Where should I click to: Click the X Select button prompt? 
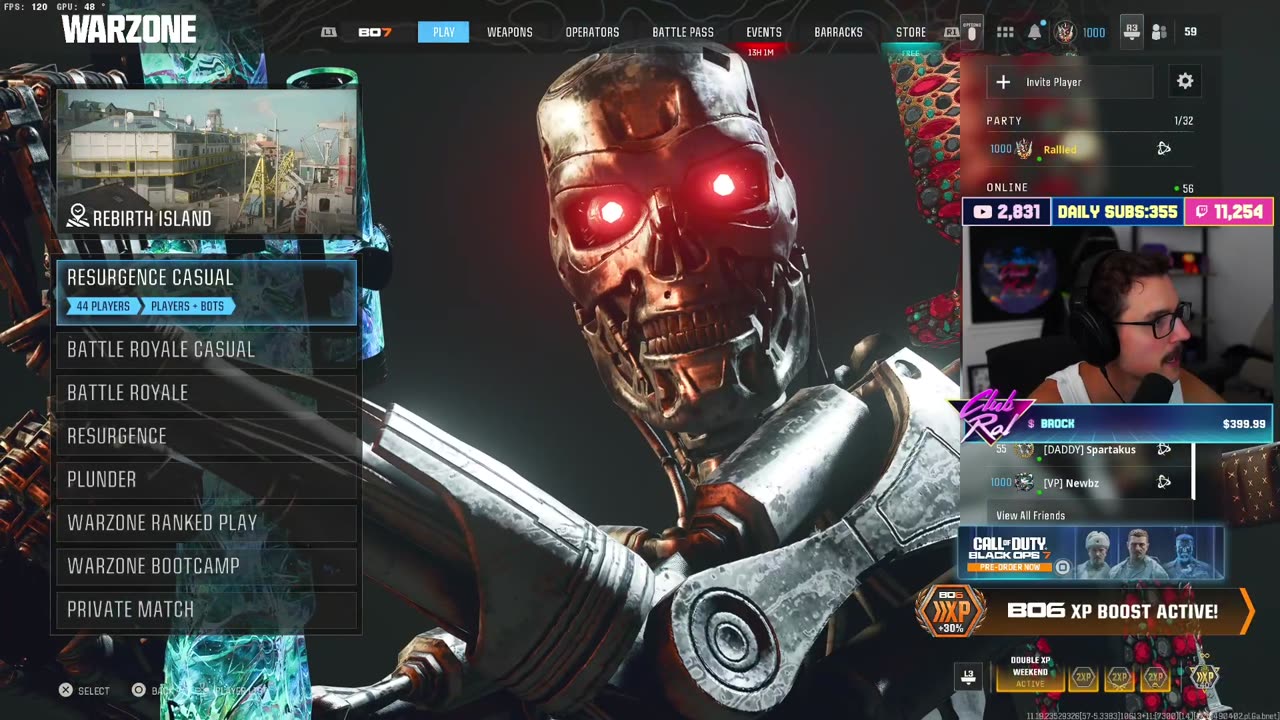84,690
